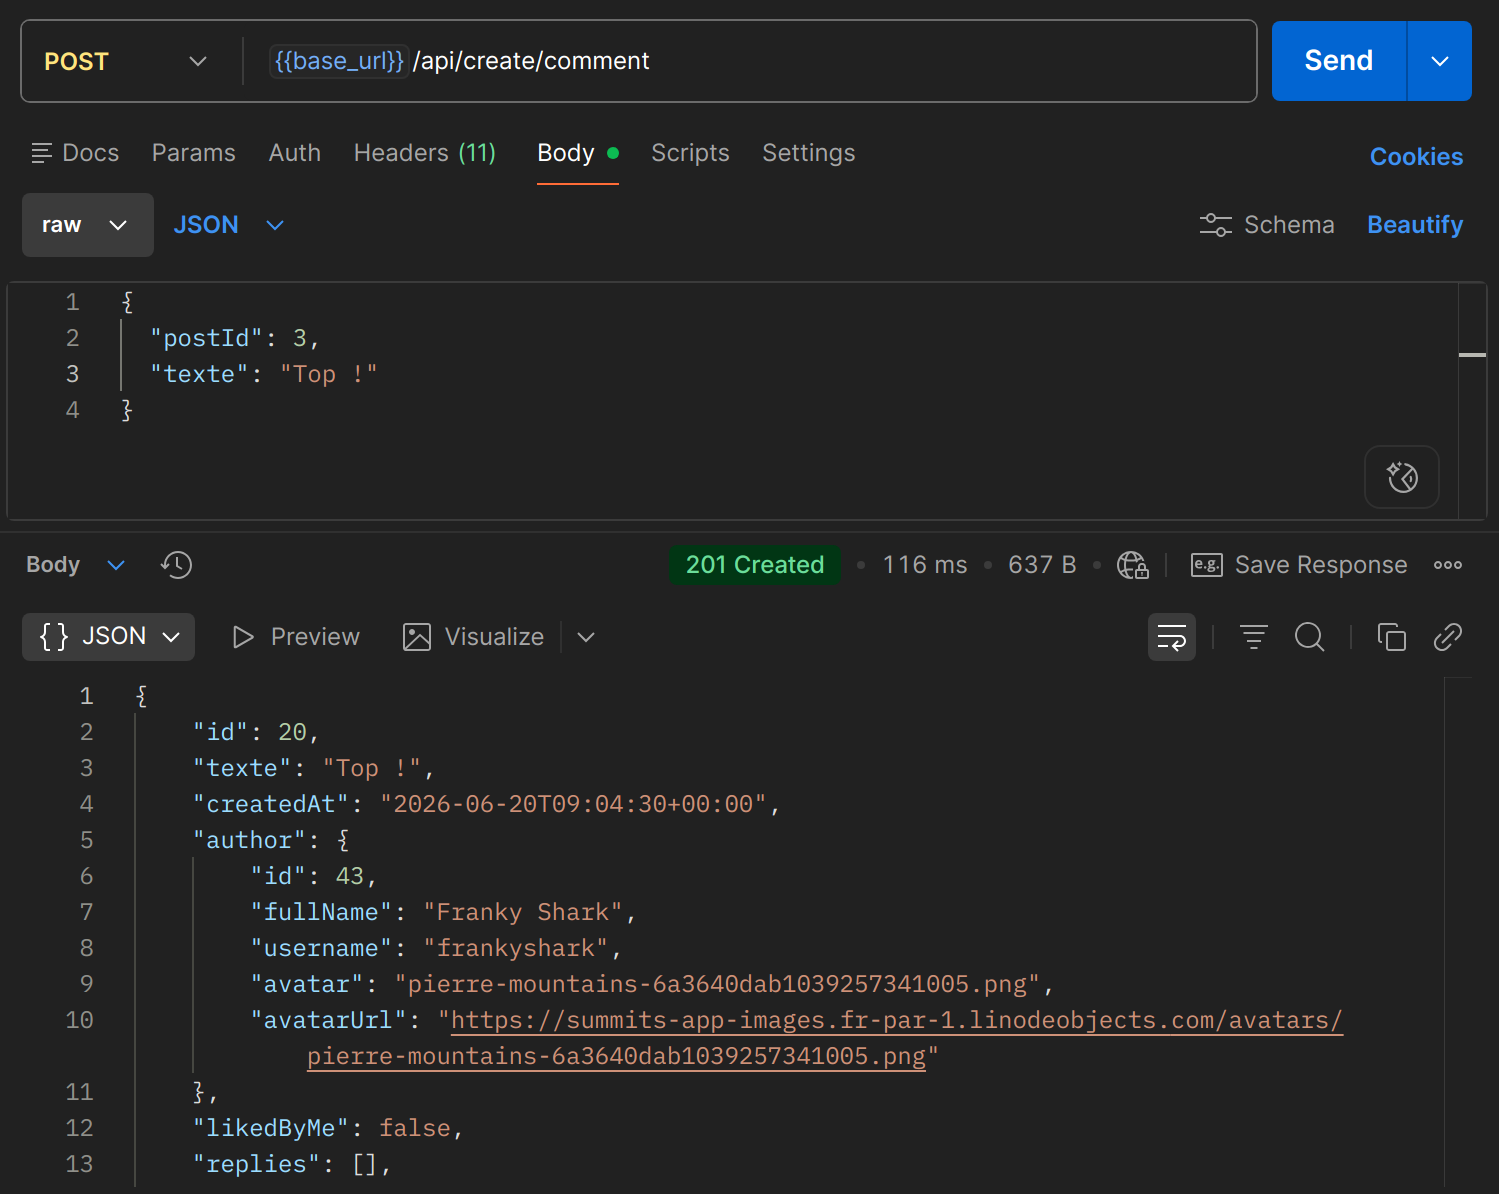Screen dimensions: 1499x1194
Task: Click Beautify to format the body
Action: (1415, 225)
